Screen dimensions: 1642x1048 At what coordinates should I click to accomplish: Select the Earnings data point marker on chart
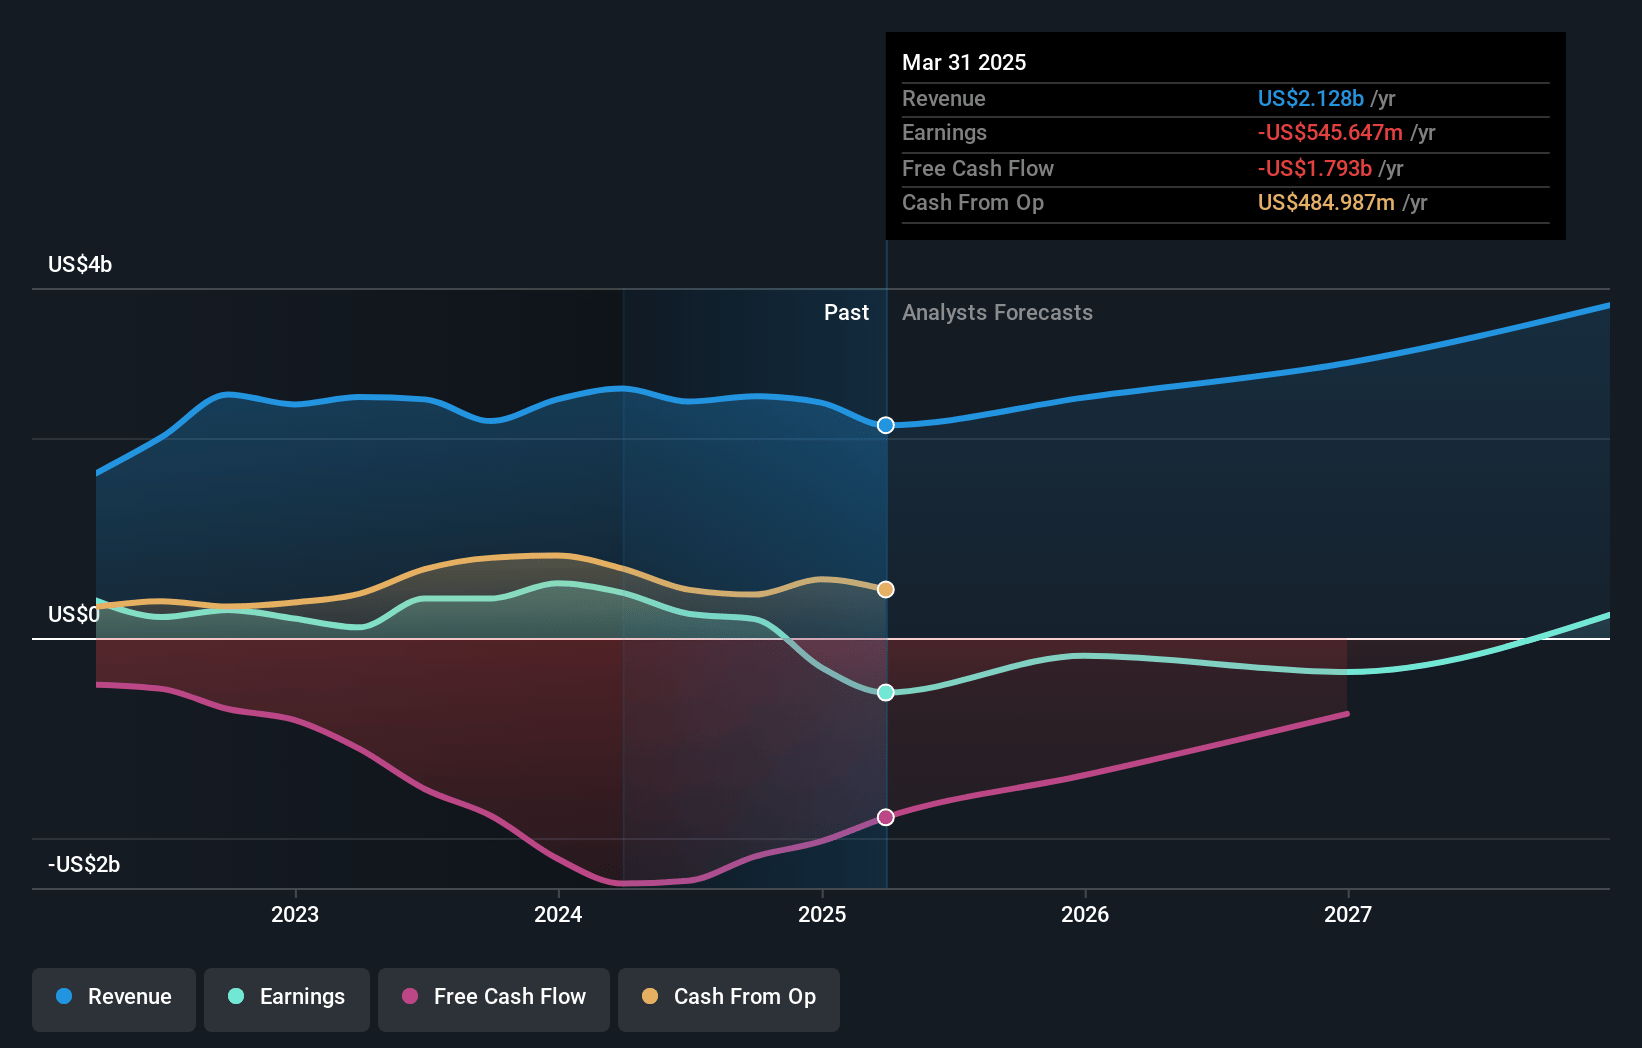886,692
